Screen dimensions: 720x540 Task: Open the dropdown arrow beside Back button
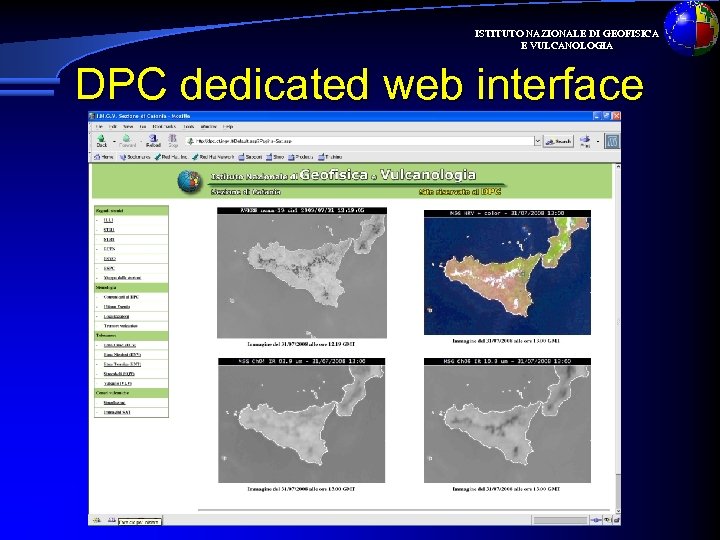coord(113,141)
